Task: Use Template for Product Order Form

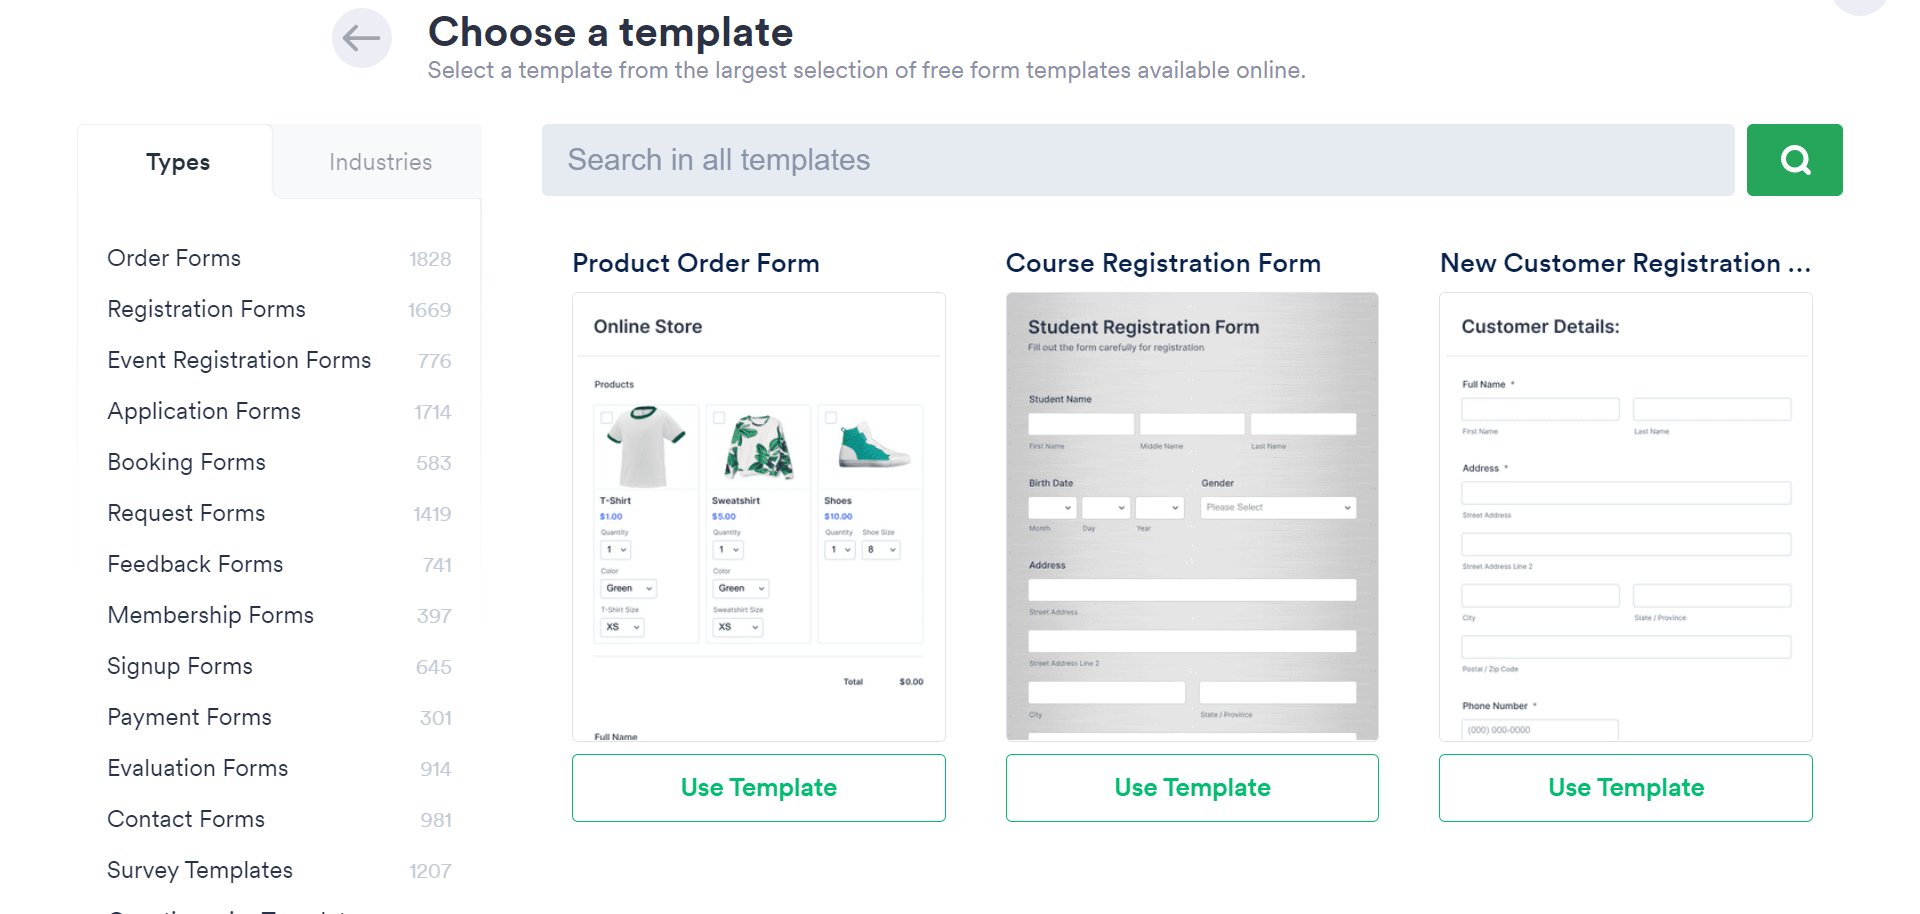Action: coord(758,787)
